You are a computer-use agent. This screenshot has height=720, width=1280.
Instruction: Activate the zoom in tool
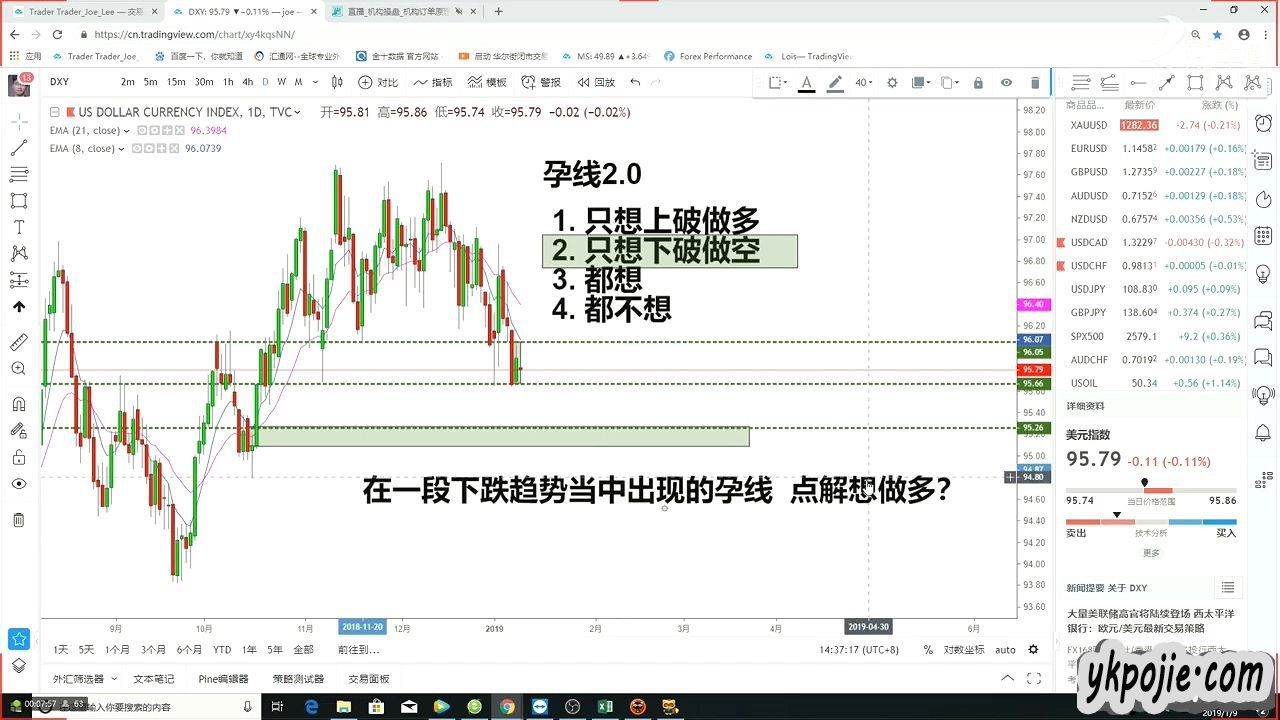click(x=19, y=369)
